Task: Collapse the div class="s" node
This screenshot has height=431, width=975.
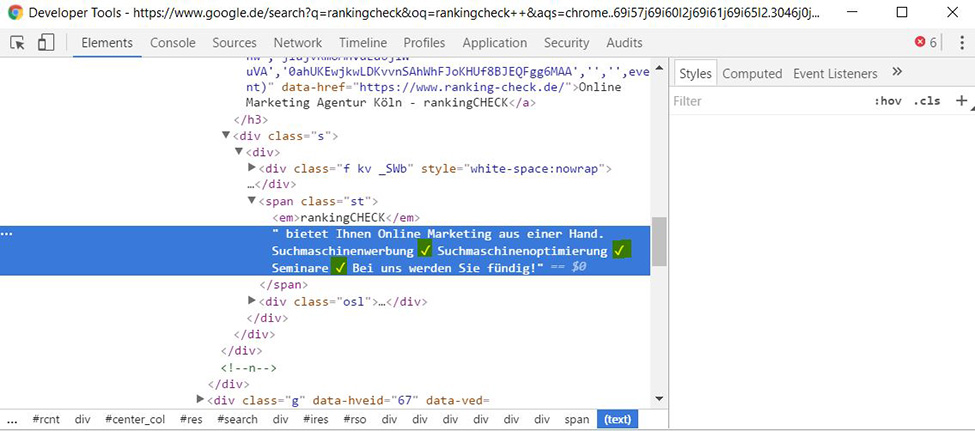Action: 225,136
